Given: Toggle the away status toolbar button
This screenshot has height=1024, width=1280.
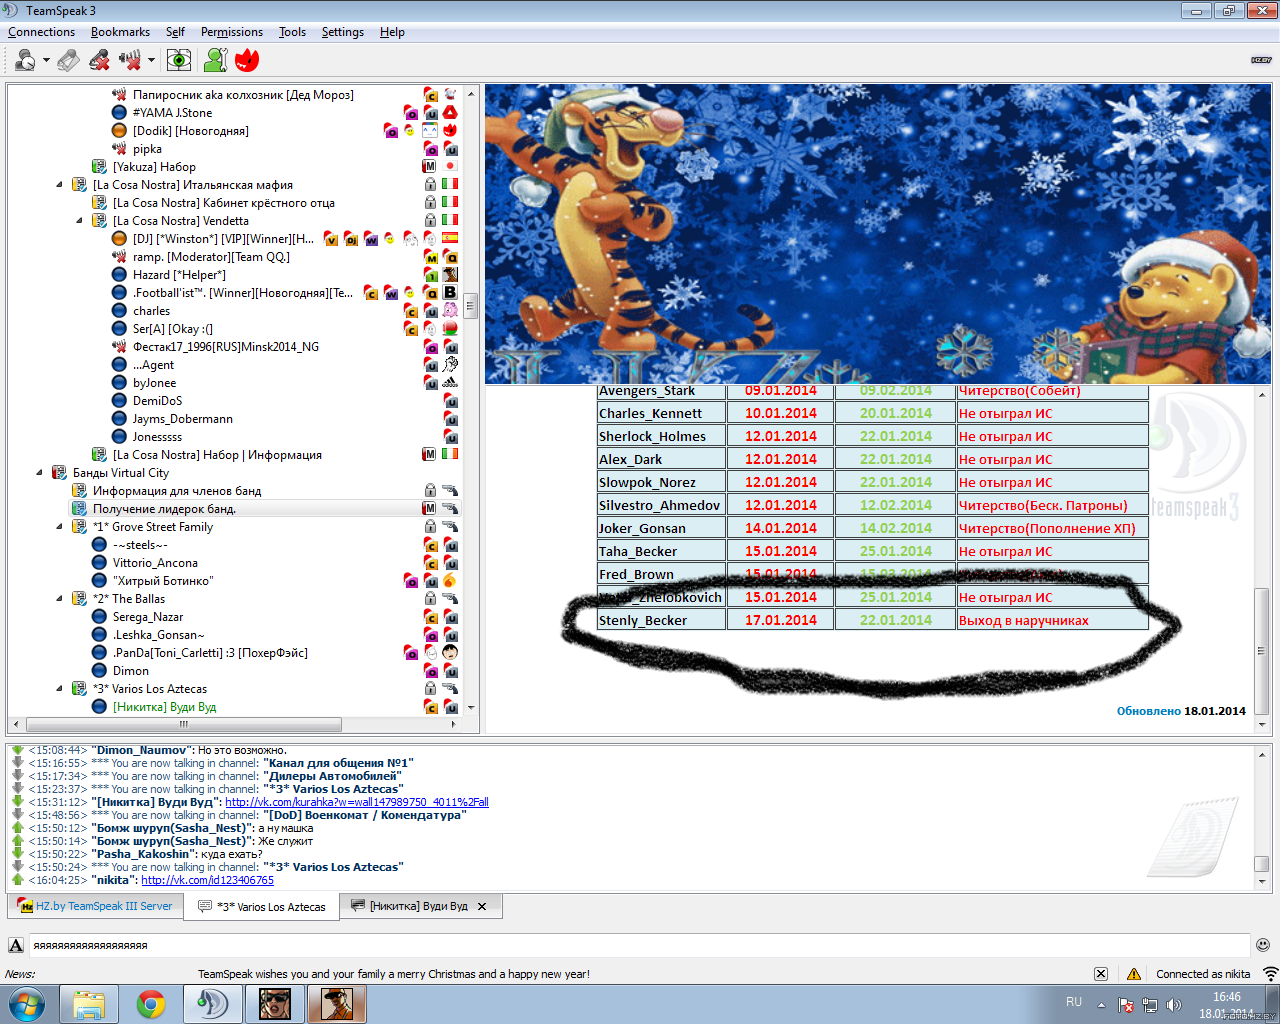Looking at the screenshot, I should (x=25, y=61).
